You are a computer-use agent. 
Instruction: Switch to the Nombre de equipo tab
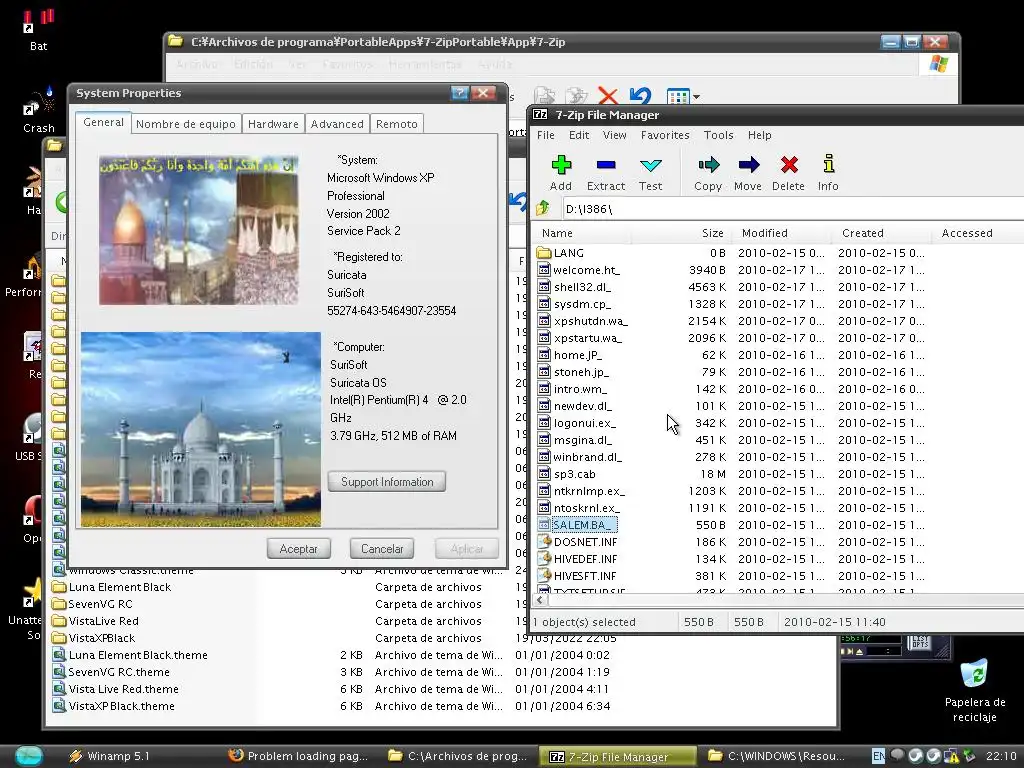click(185, 124)
